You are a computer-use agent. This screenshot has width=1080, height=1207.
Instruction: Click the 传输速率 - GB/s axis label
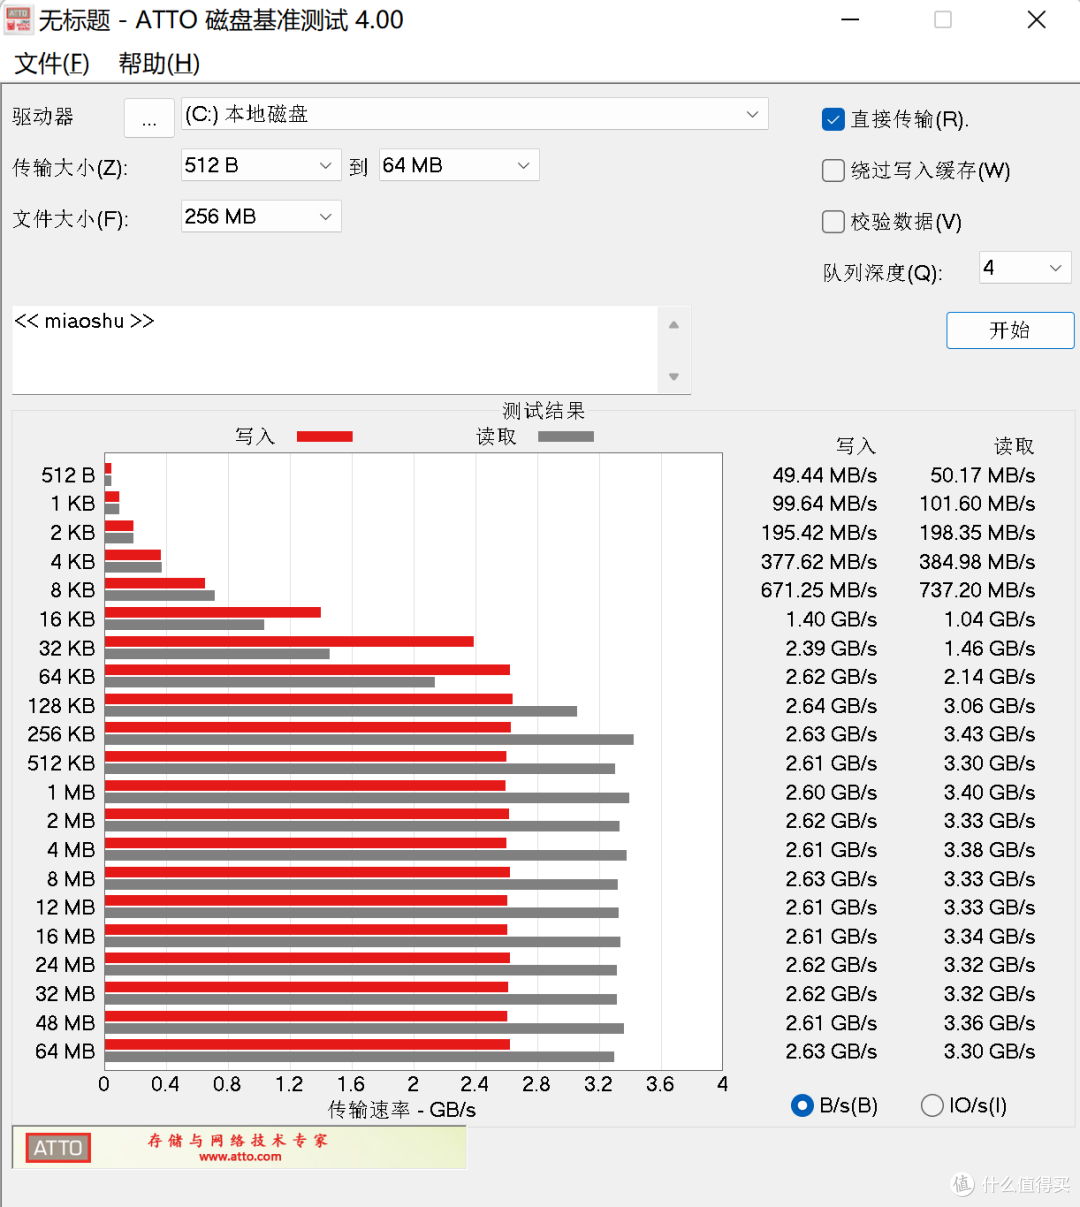pyautogui.click(x=402, y=1110)
